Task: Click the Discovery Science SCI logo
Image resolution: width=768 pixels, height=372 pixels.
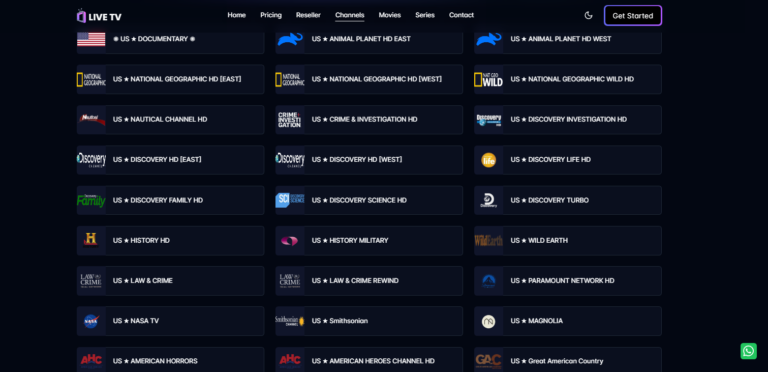Action: pyautogui.click(x=290, y=200)
